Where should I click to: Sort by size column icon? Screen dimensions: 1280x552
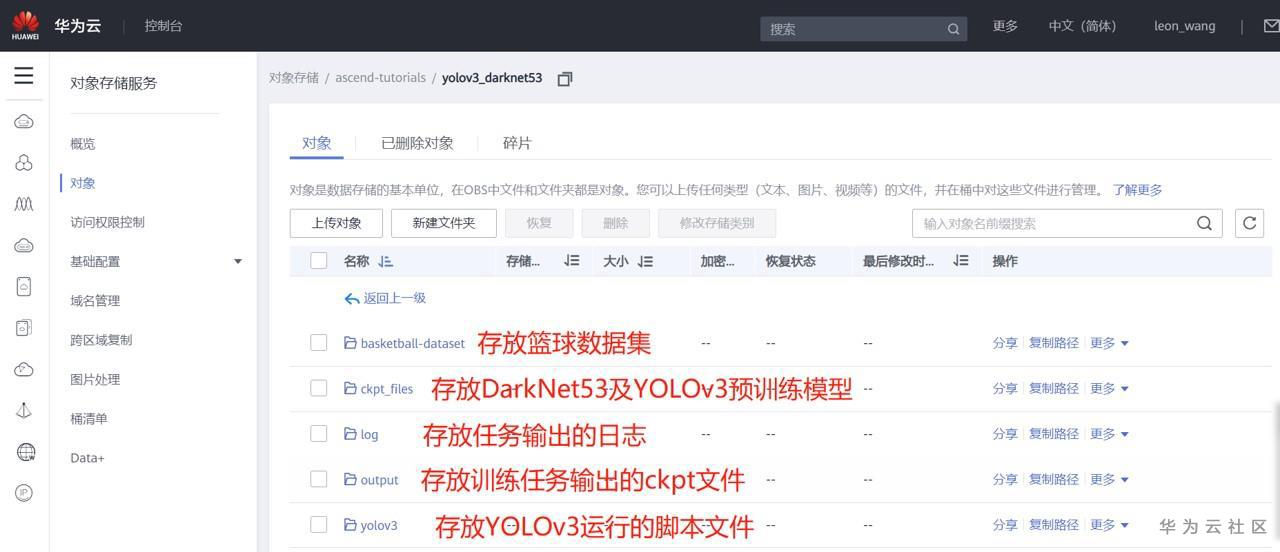click(645, 261)
